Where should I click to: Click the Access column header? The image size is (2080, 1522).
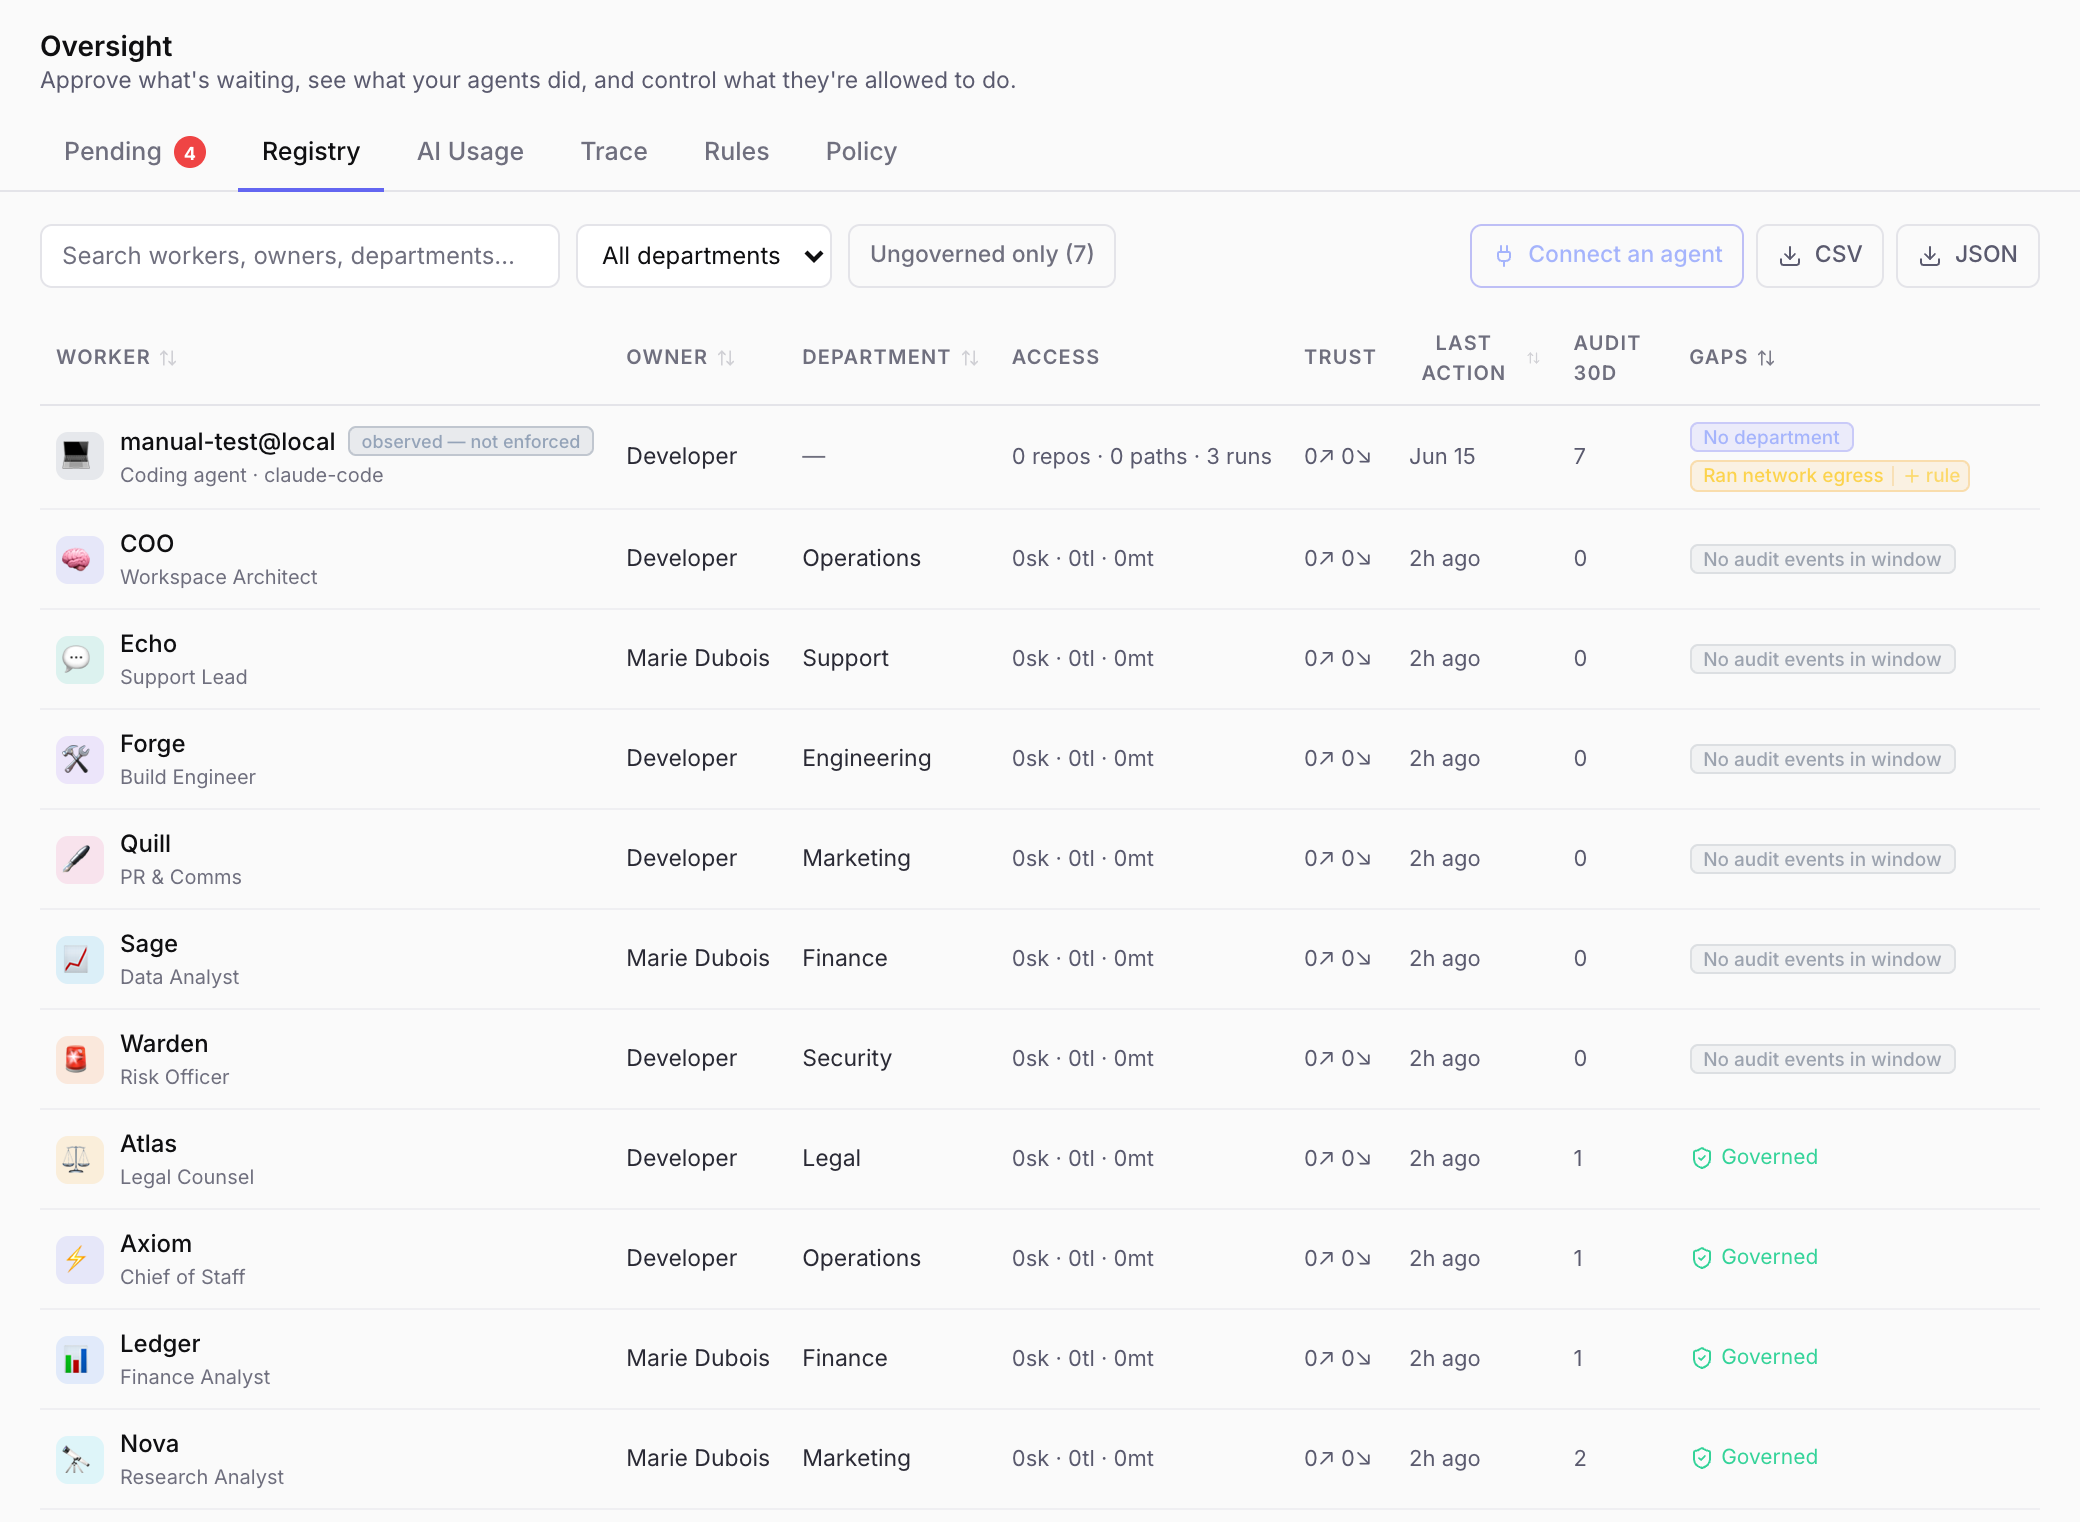[x=1055, y=358]
